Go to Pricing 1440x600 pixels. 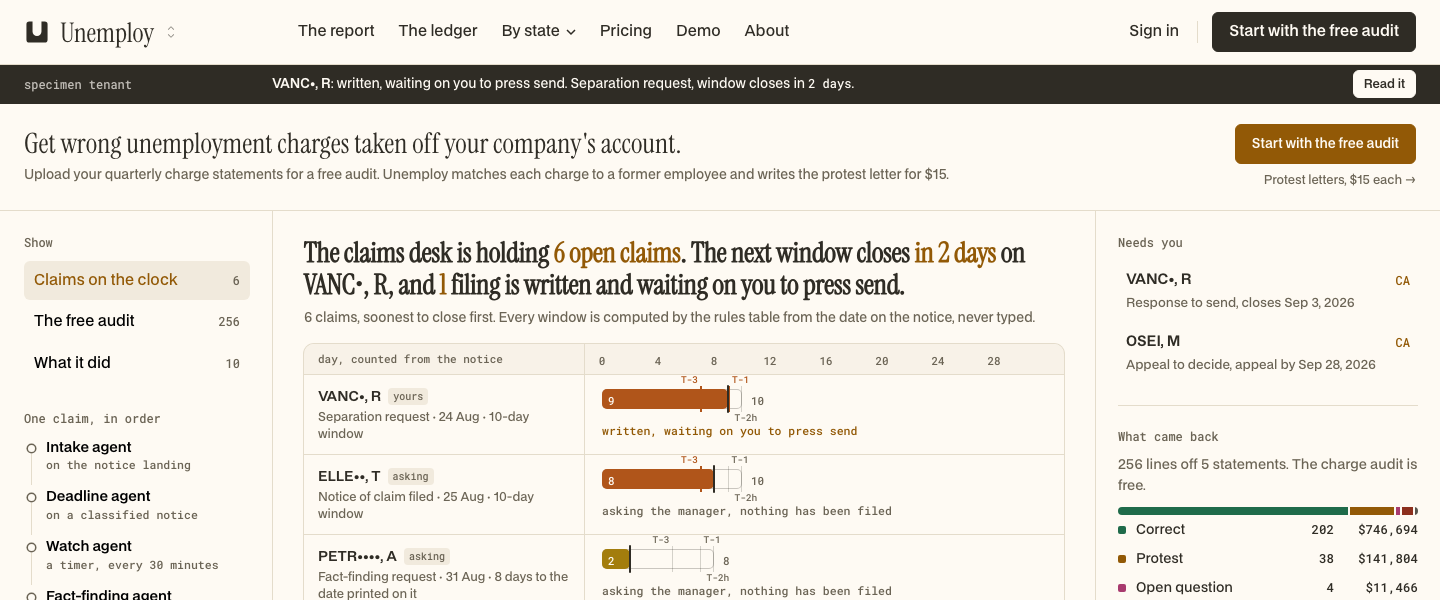pos(626,31)
